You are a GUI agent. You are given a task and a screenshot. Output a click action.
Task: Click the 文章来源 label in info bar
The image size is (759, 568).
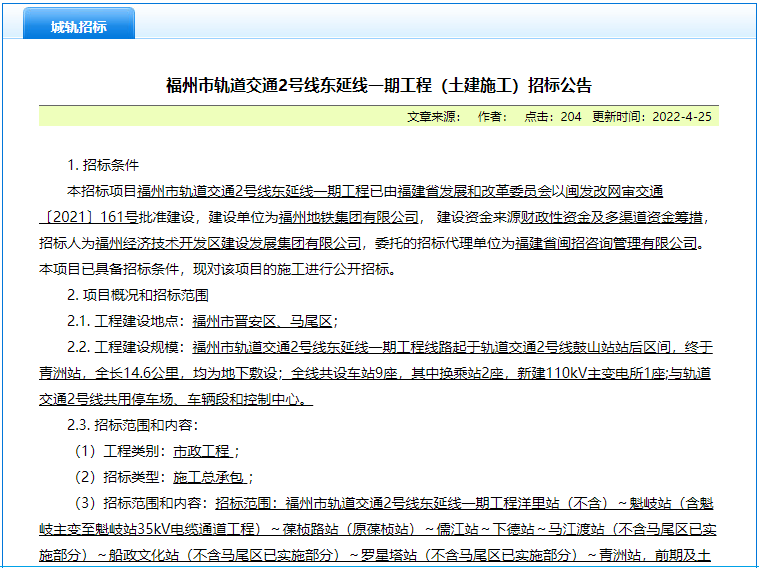(433, 117)
